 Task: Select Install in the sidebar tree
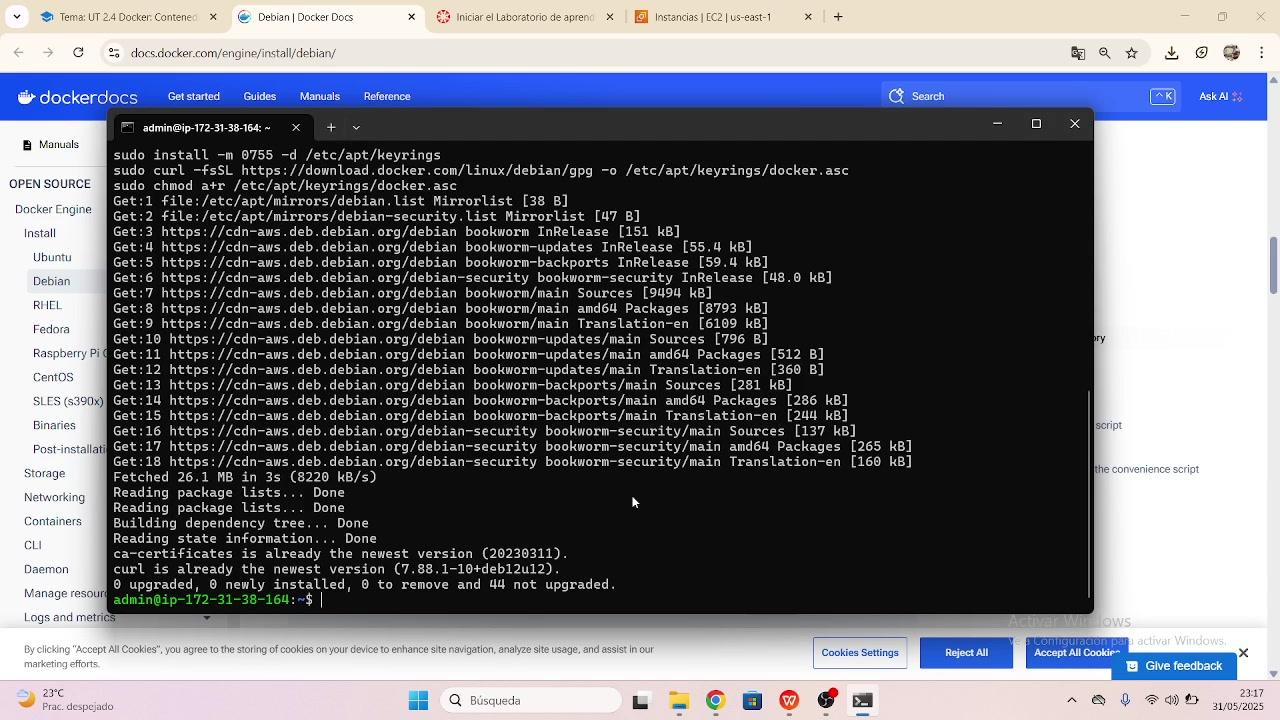(x=40, y=233)
